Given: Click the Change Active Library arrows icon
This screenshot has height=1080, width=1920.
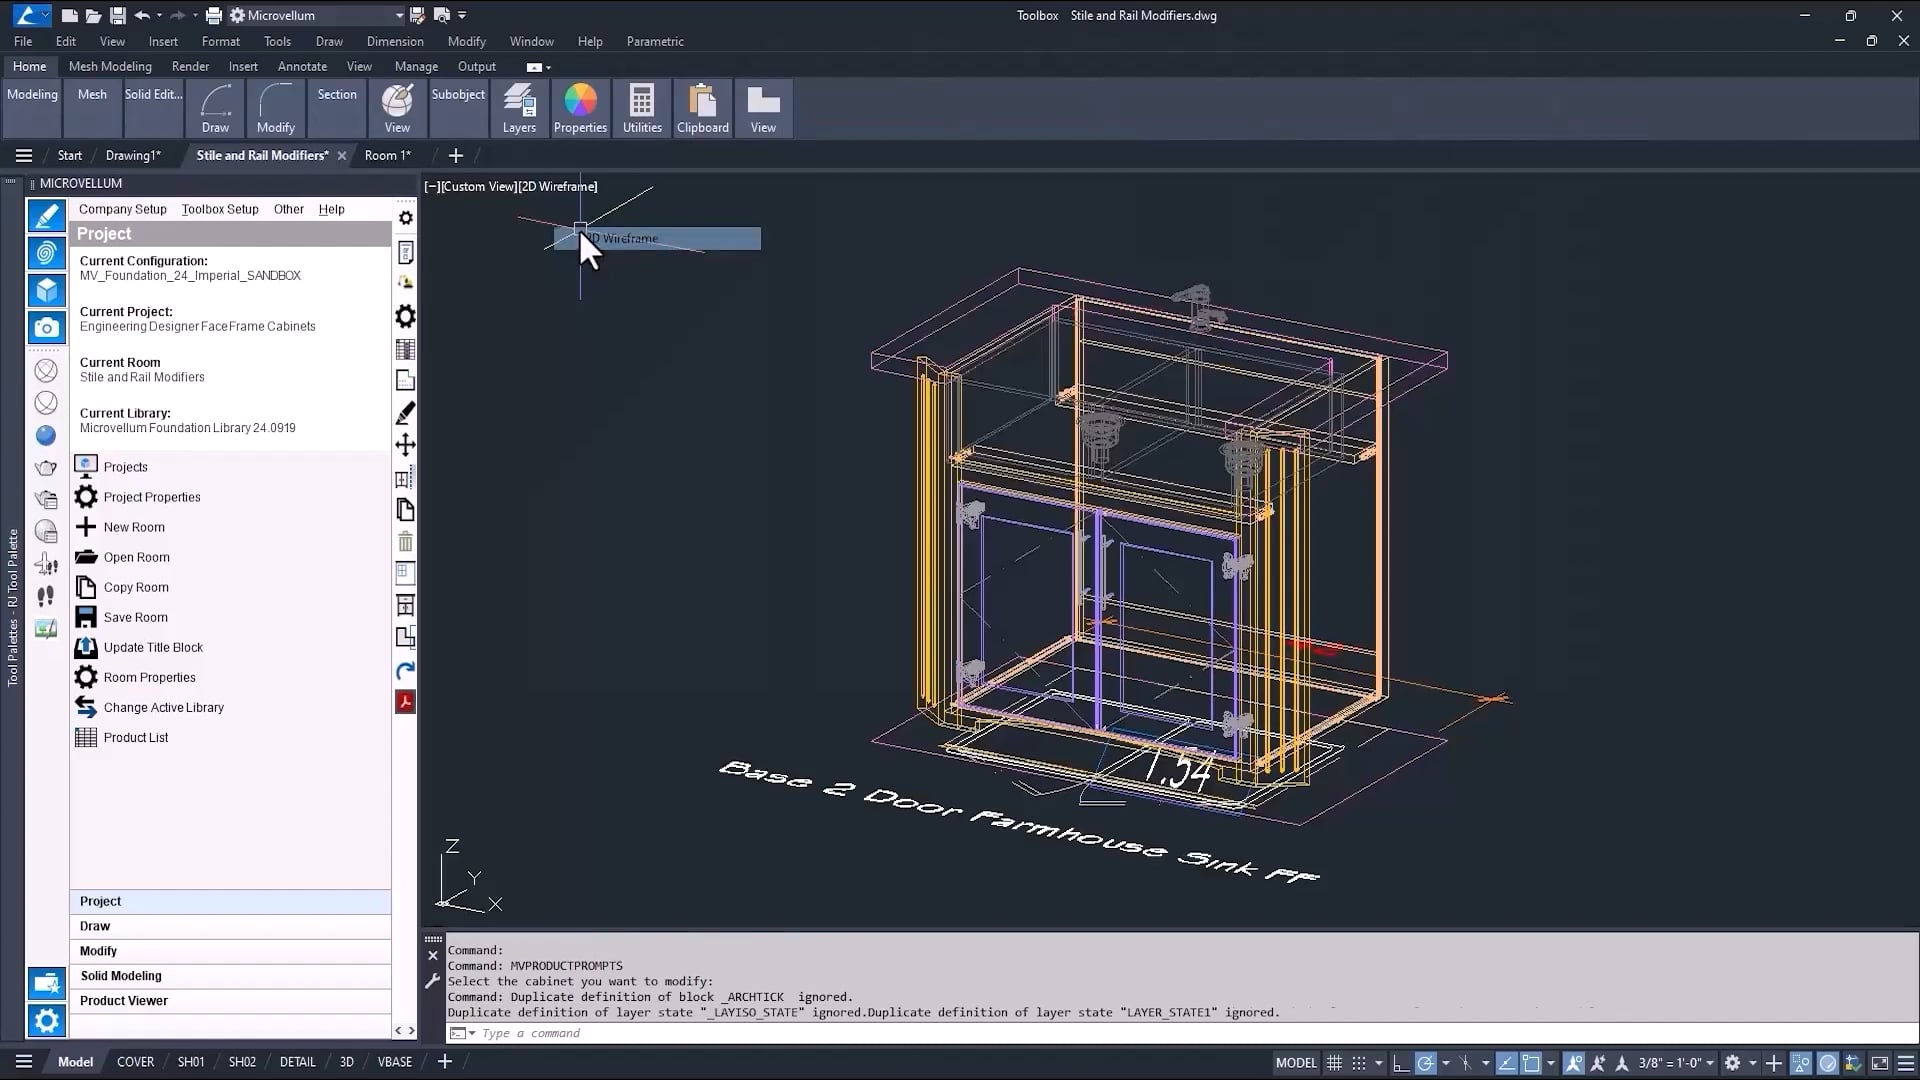Looking at the screenshot, I should (x=86, y=707).
